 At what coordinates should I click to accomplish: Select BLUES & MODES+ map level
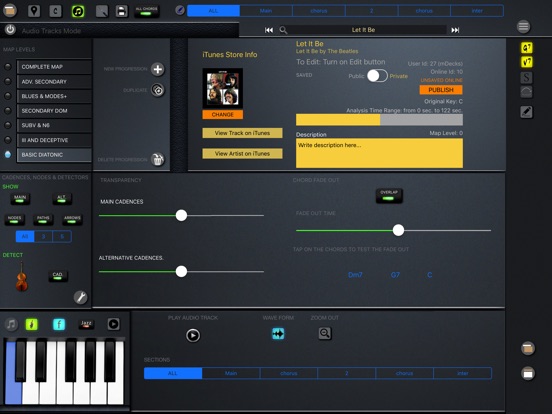point(54,96)
